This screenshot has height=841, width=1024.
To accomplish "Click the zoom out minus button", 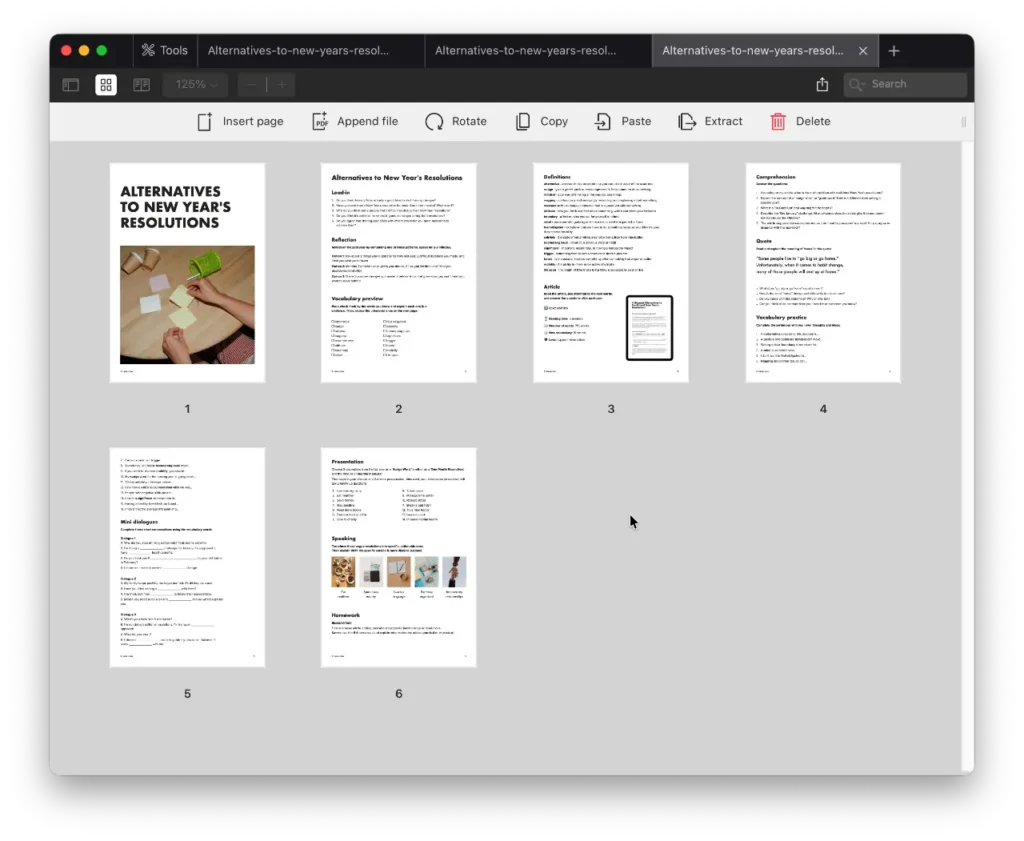I will (252, 85).
